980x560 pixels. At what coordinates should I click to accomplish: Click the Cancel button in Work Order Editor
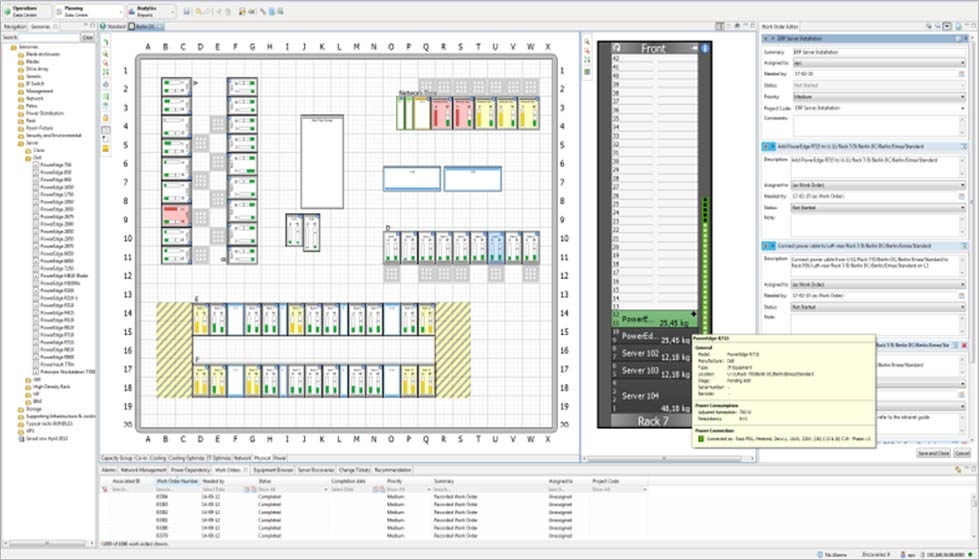(x=962, y=453)
